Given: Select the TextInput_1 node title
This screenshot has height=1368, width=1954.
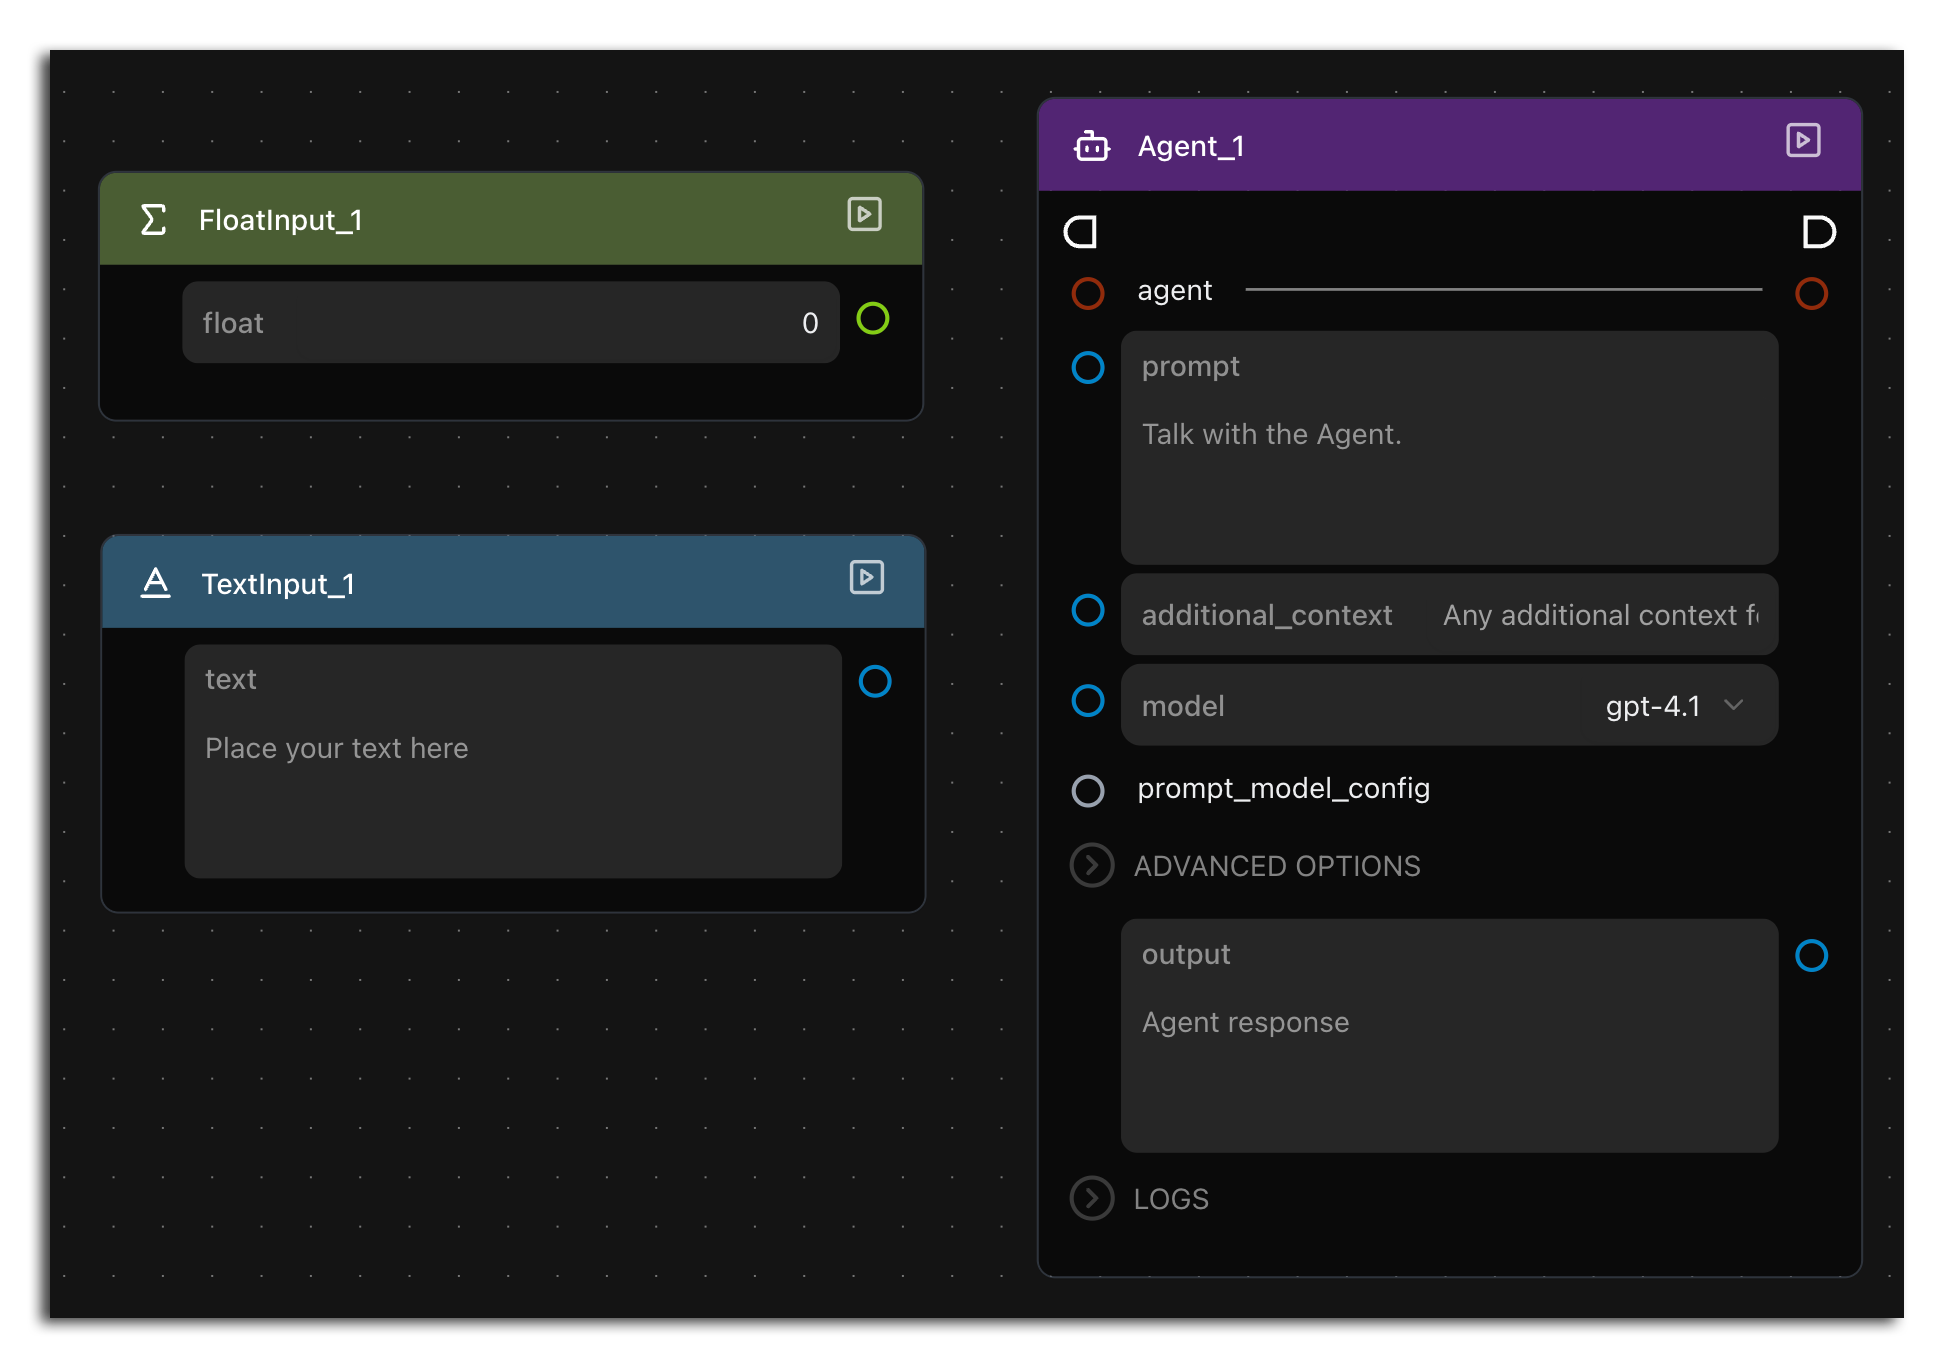Looking at the screenshot, I should tap(278, 584).
